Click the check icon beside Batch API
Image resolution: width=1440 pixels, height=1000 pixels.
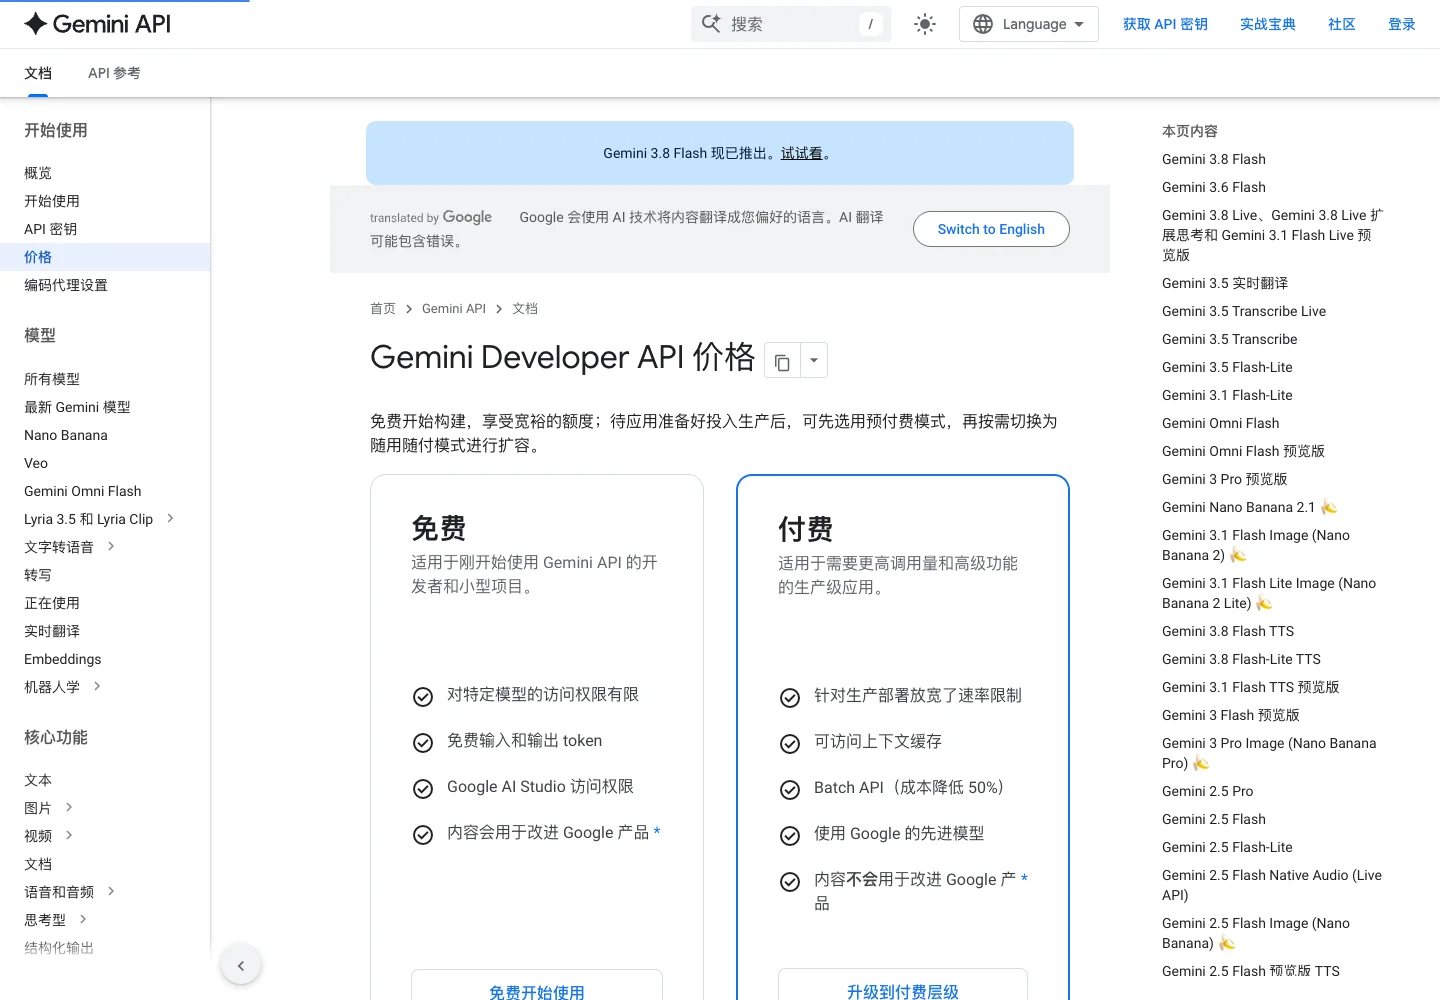(x=790, y=790)
